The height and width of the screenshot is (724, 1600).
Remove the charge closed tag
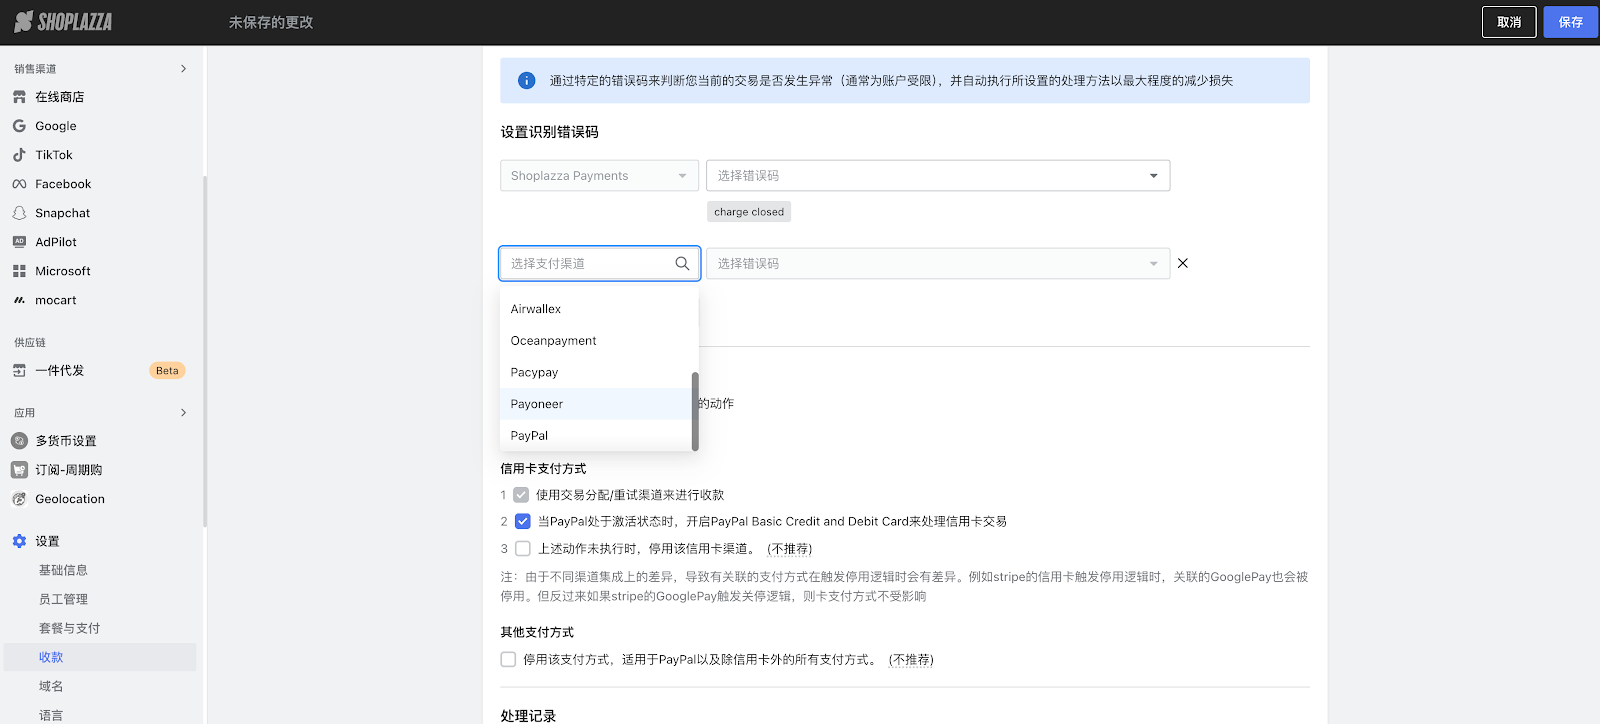tap(749, 212)
